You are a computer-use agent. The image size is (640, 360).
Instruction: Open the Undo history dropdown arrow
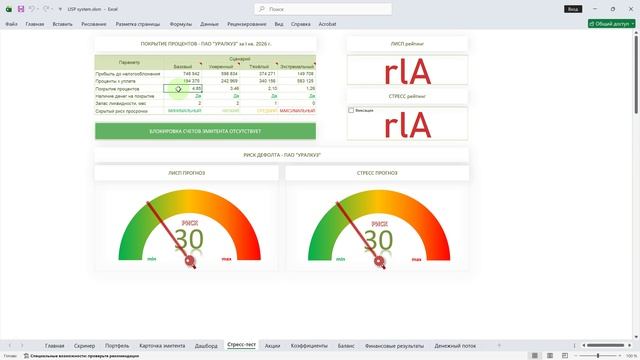coord(38,9)
